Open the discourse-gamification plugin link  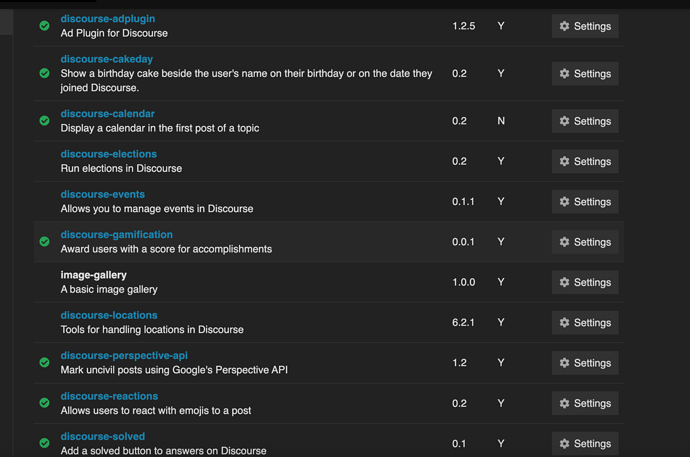117,234
